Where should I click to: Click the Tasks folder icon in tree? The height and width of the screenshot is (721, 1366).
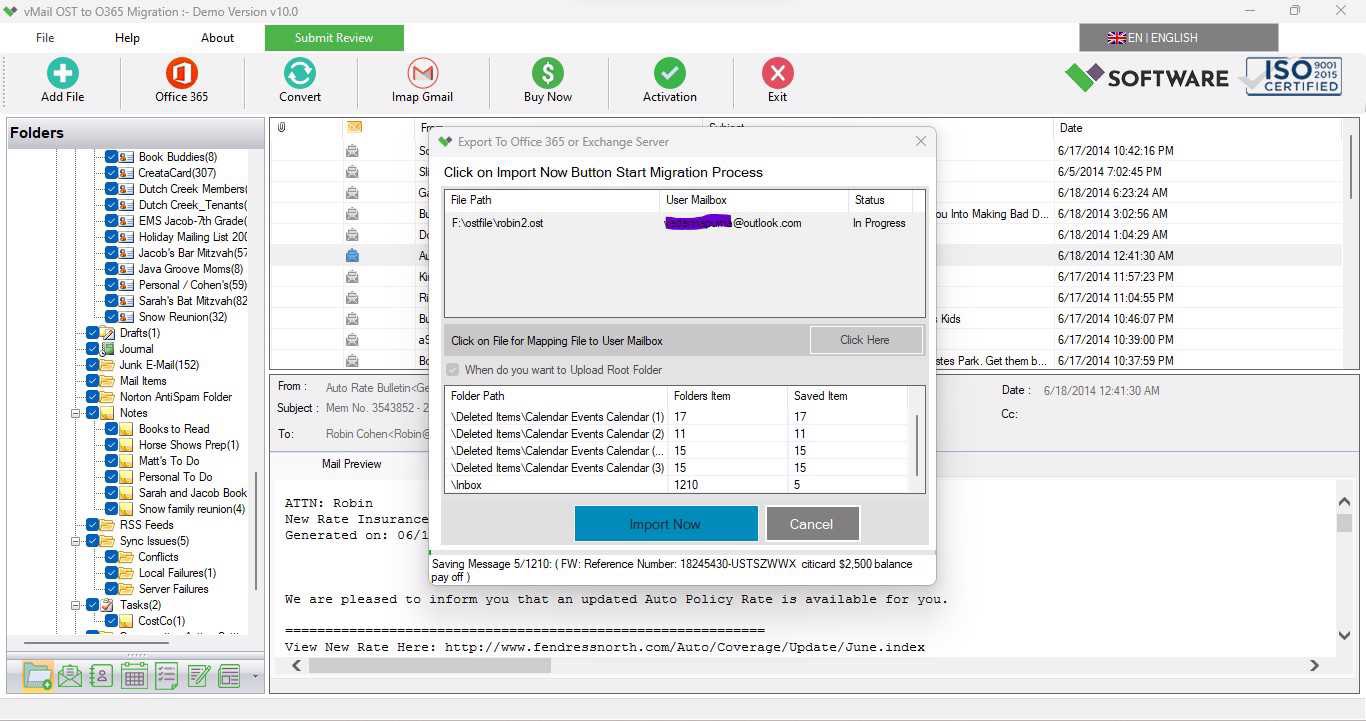tap(108, 605)
